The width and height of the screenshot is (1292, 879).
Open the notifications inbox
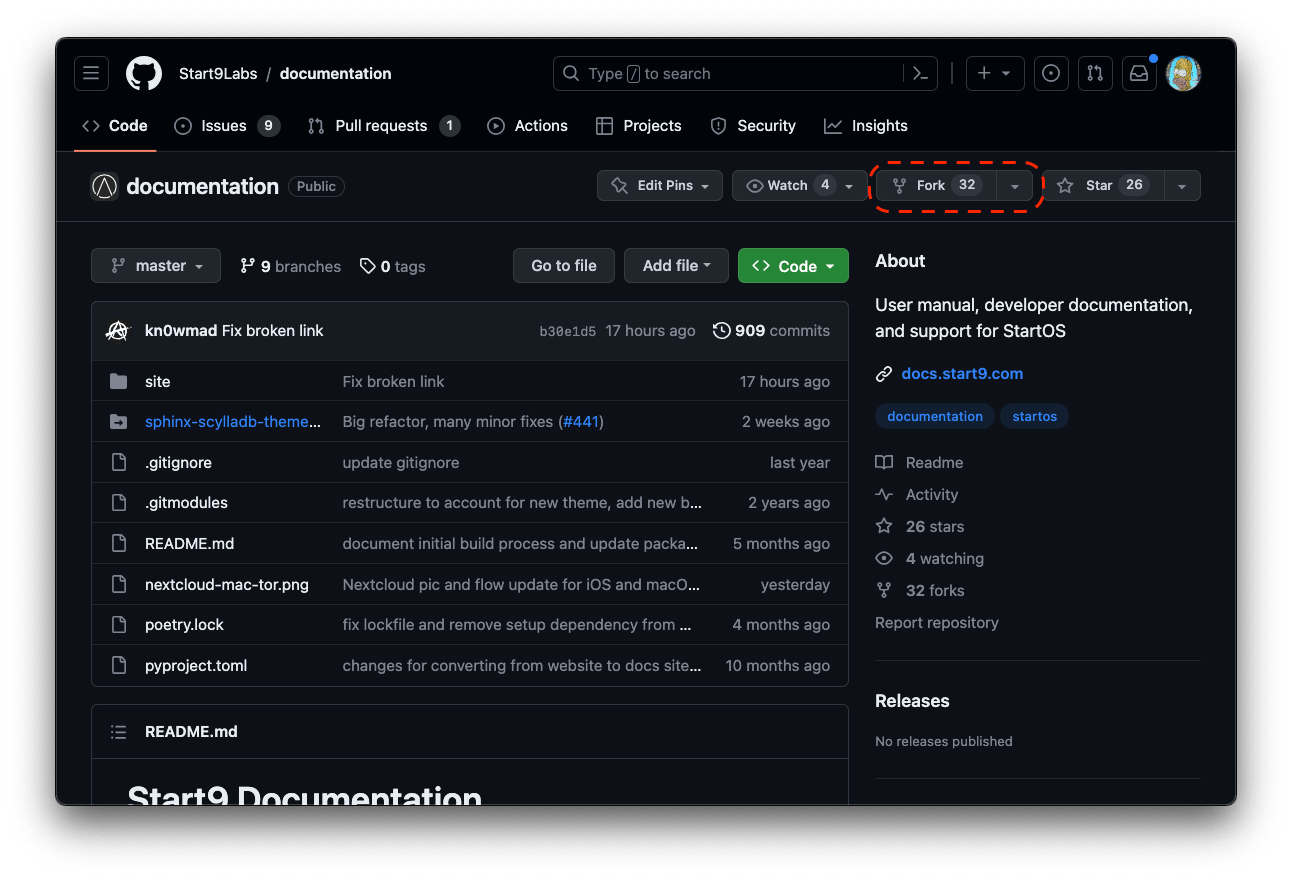[1139, 74]
